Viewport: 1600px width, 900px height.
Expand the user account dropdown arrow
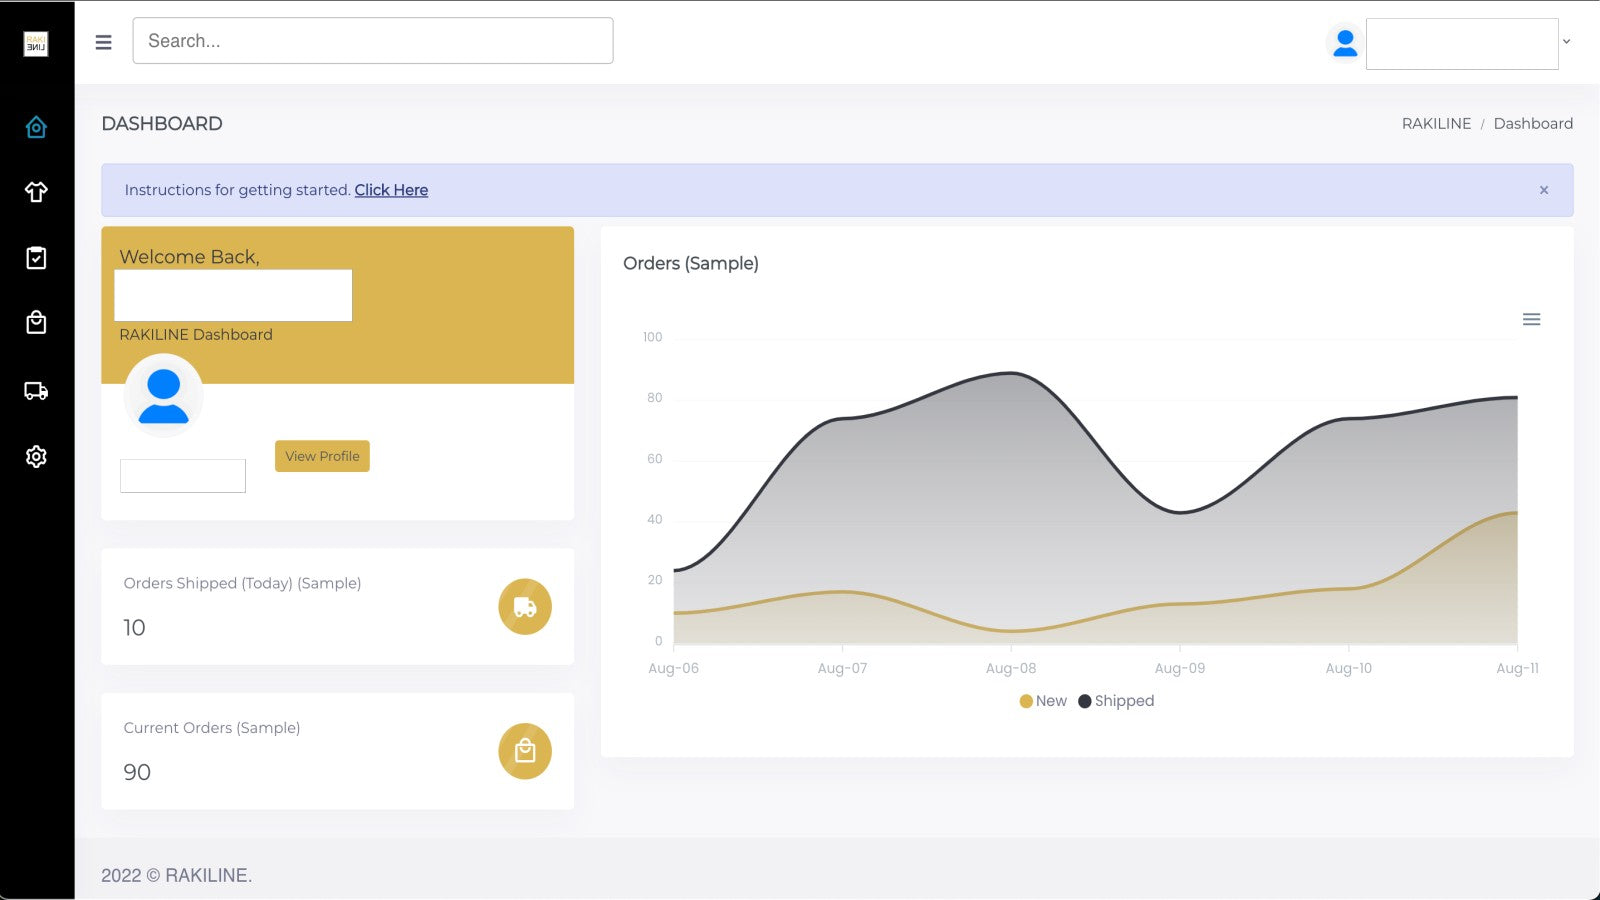[x=1567, y=42]
